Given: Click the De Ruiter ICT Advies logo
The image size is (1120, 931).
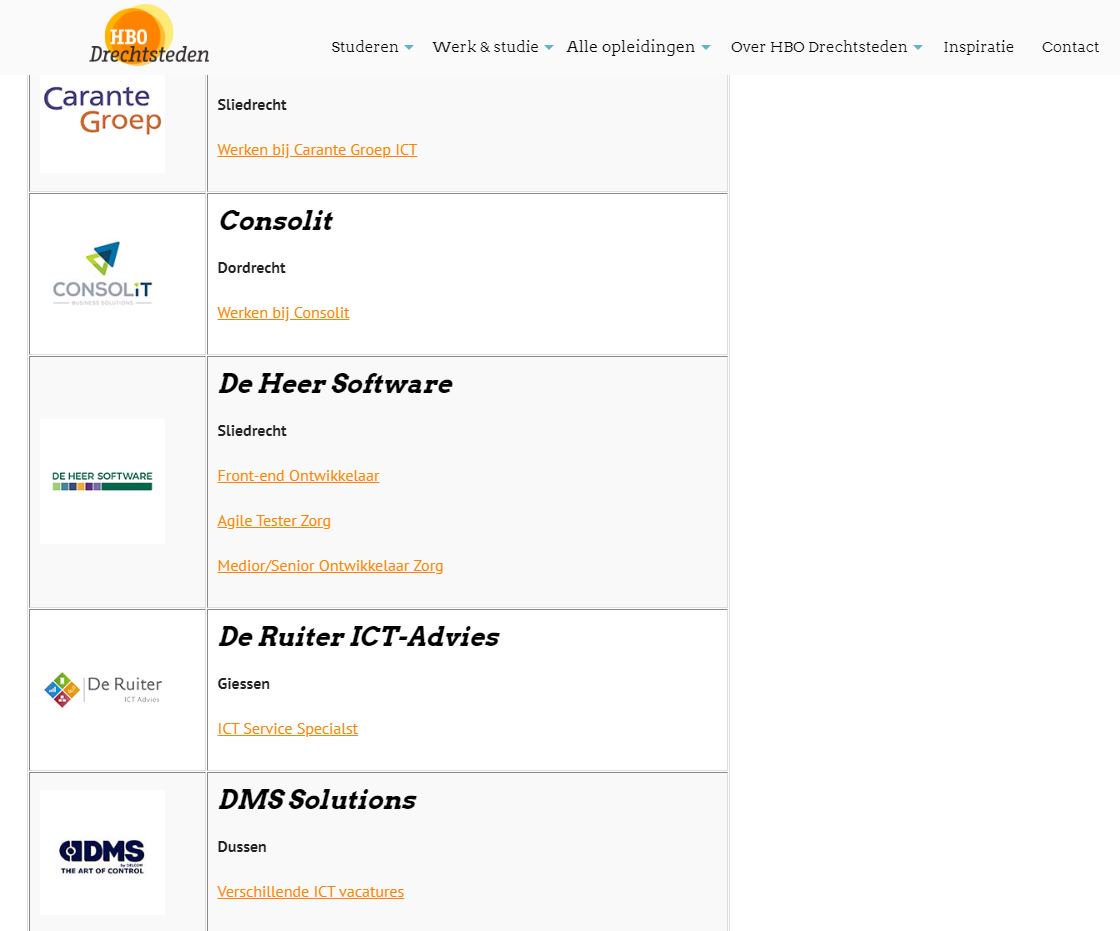Looking at the screenshot, I should pyautogui.click(x=102, y=690).
